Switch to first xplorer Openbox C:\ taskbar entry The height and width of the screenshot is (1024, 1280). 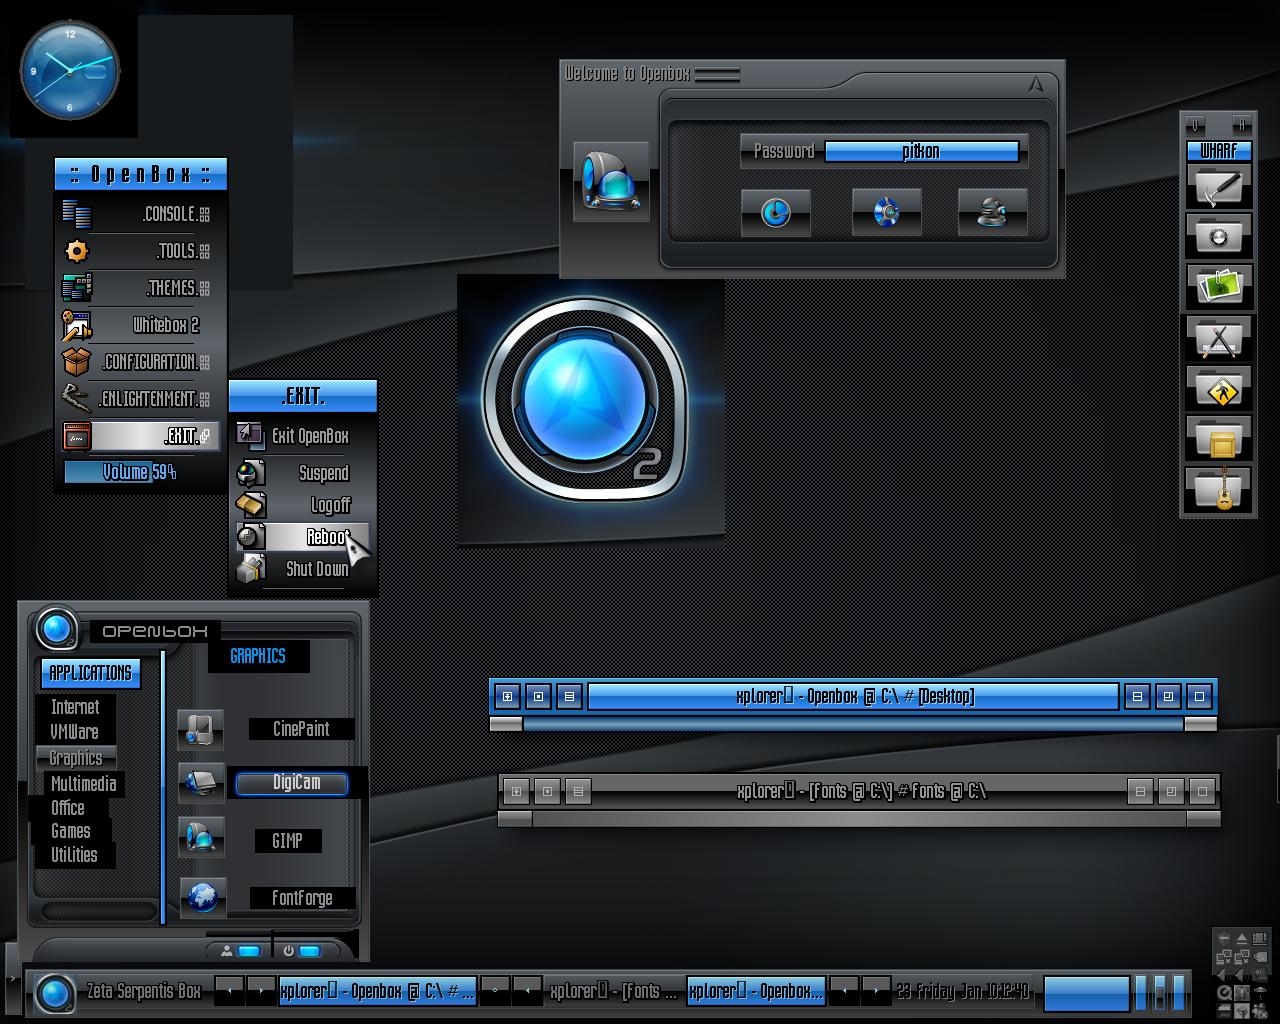377,991
